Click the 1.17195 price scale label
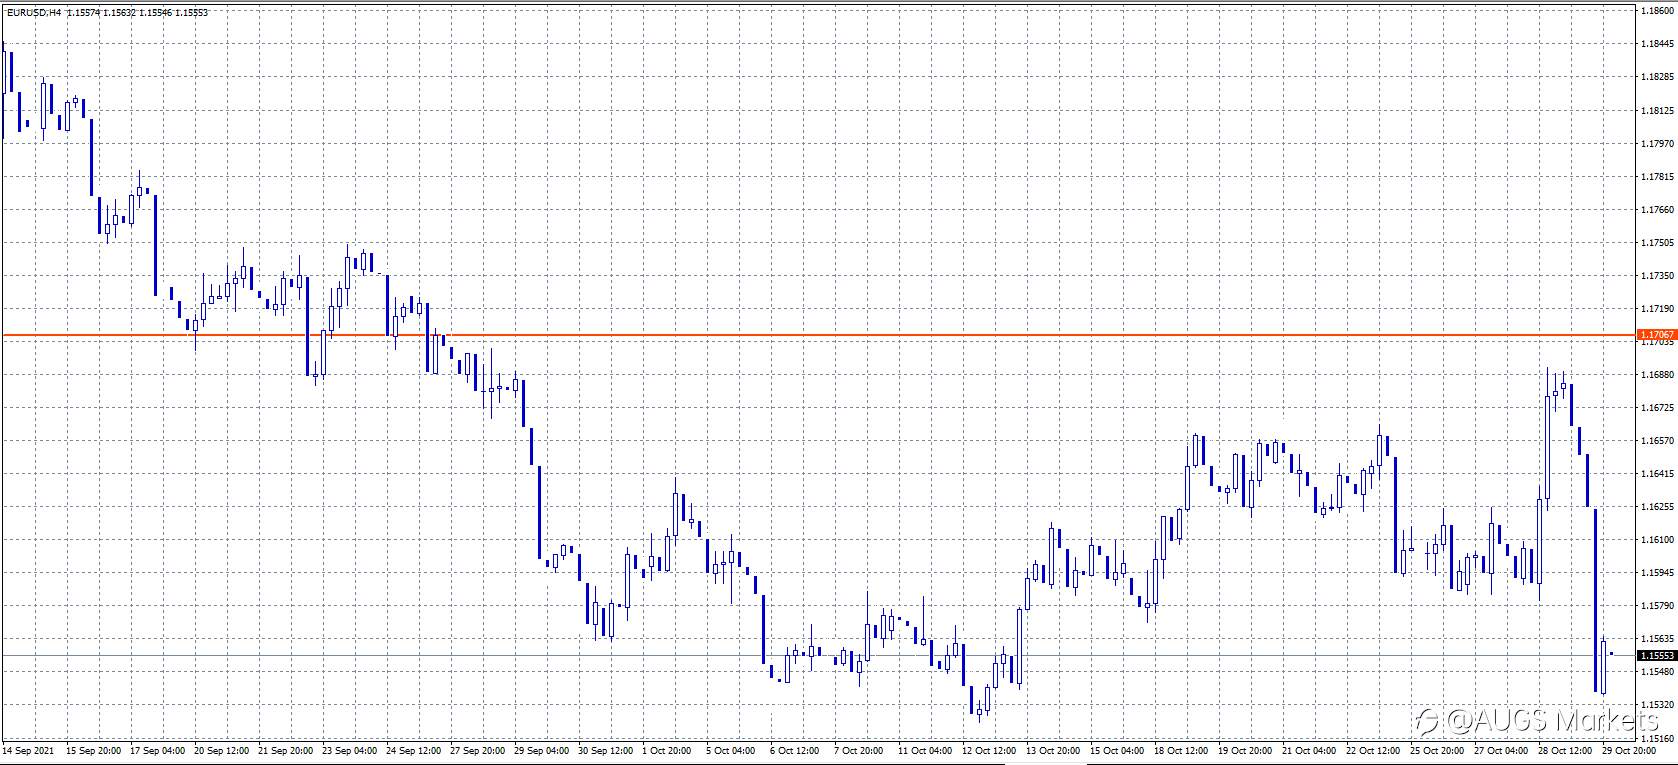1678x765 pixels. 1657,308
